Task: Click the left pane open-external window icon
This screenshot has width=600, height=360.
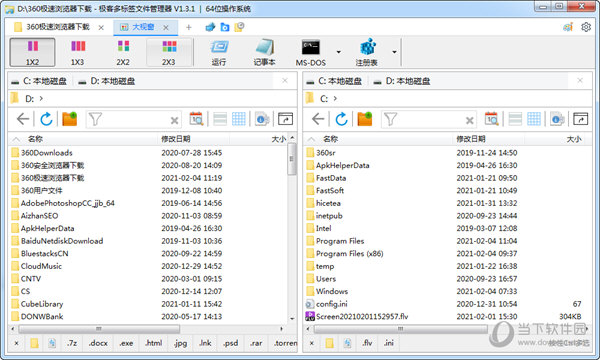Action: tap(285, 119)
